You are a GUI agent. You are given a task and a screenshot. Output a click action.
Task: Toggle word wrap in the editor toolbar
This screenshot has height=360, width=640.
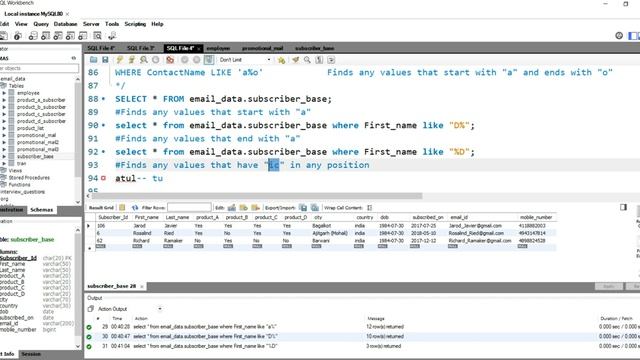pyautogui.click(x=331, y=60)
